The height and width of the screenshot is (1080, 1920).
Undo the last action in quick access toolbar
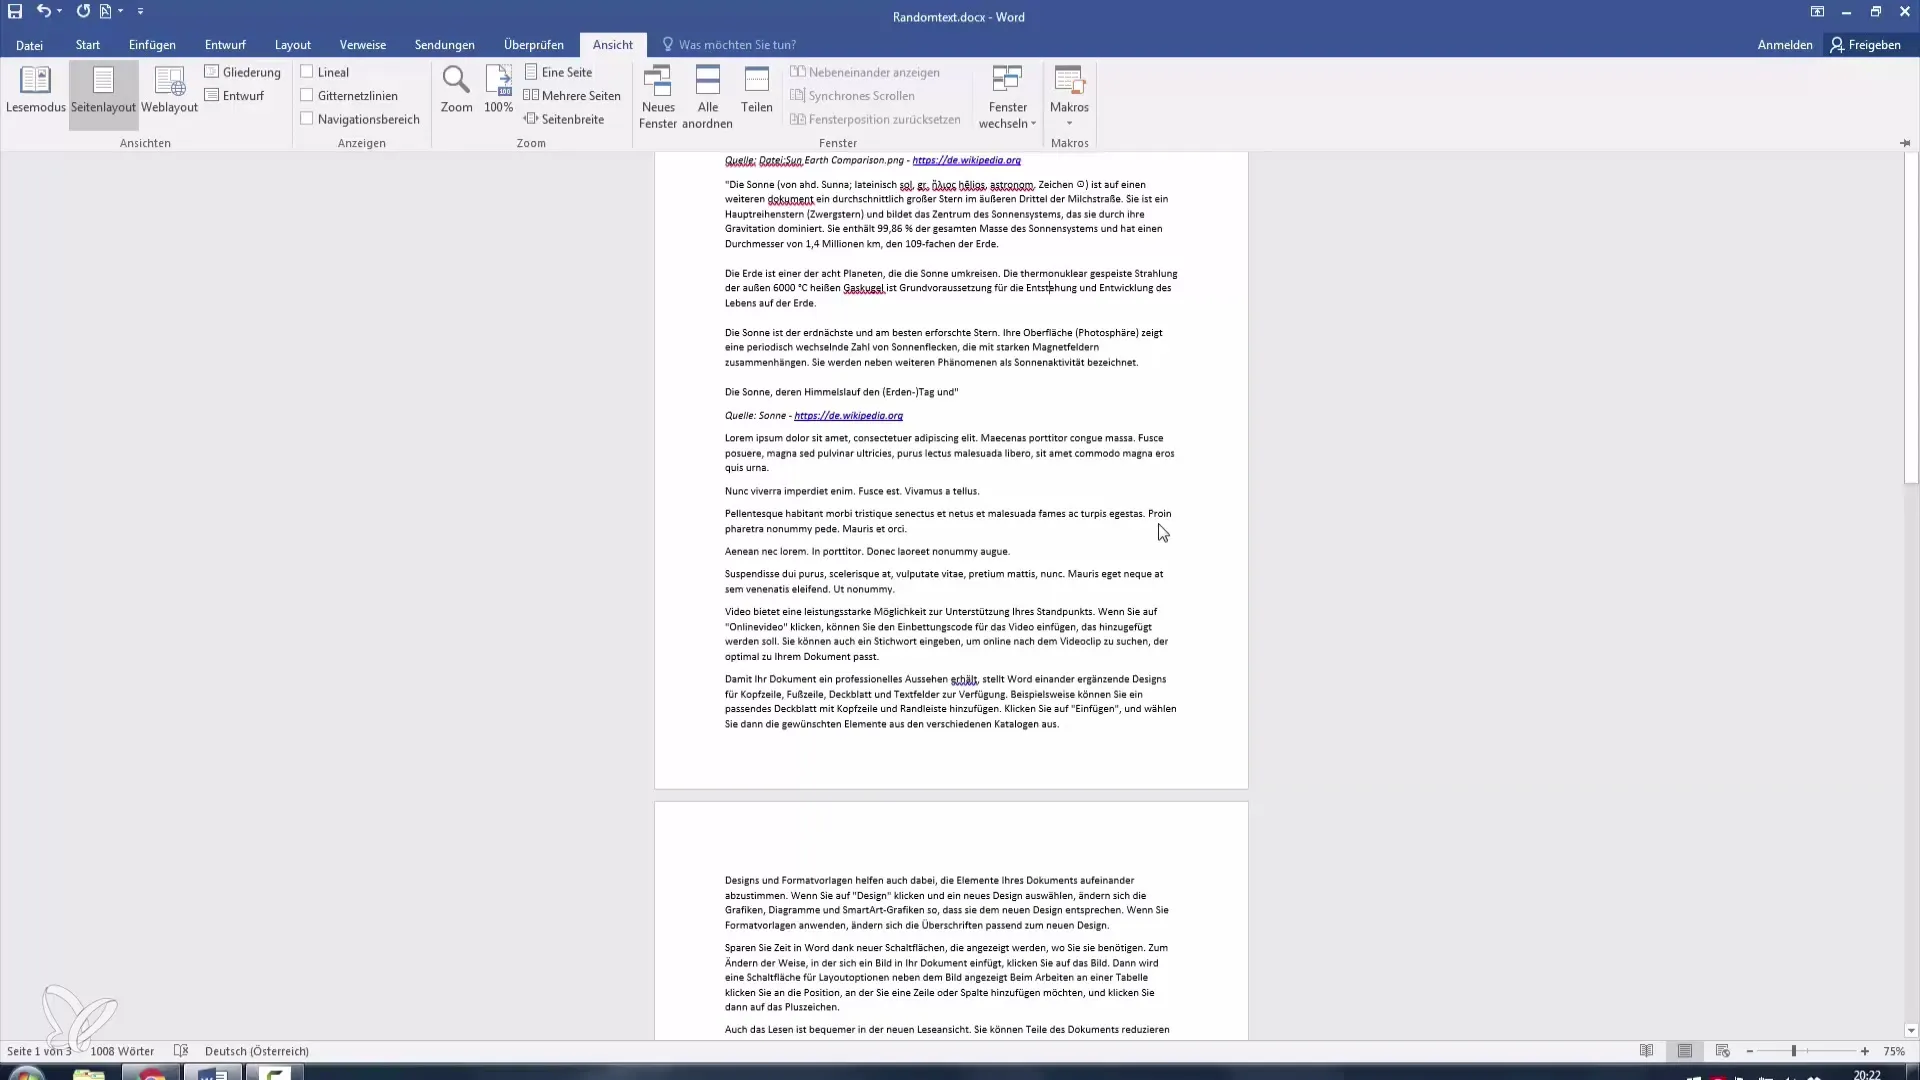coord(43,11)
